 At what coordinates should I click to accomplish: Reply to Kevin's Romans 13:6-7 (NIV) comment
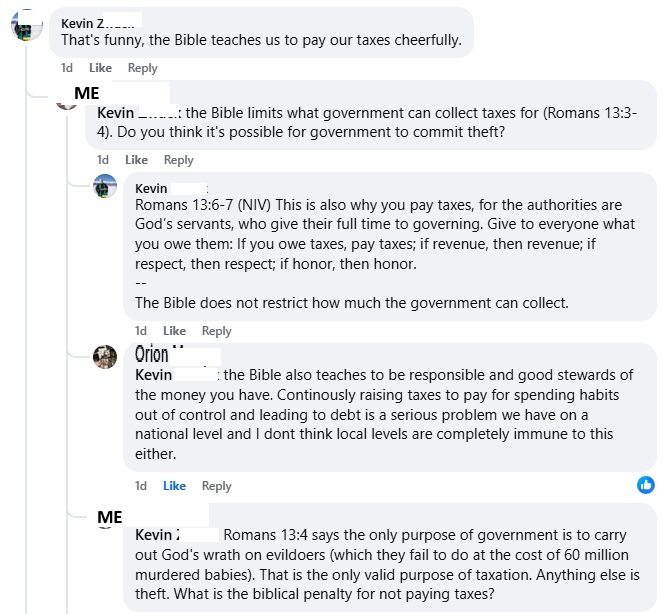(216, 331)
